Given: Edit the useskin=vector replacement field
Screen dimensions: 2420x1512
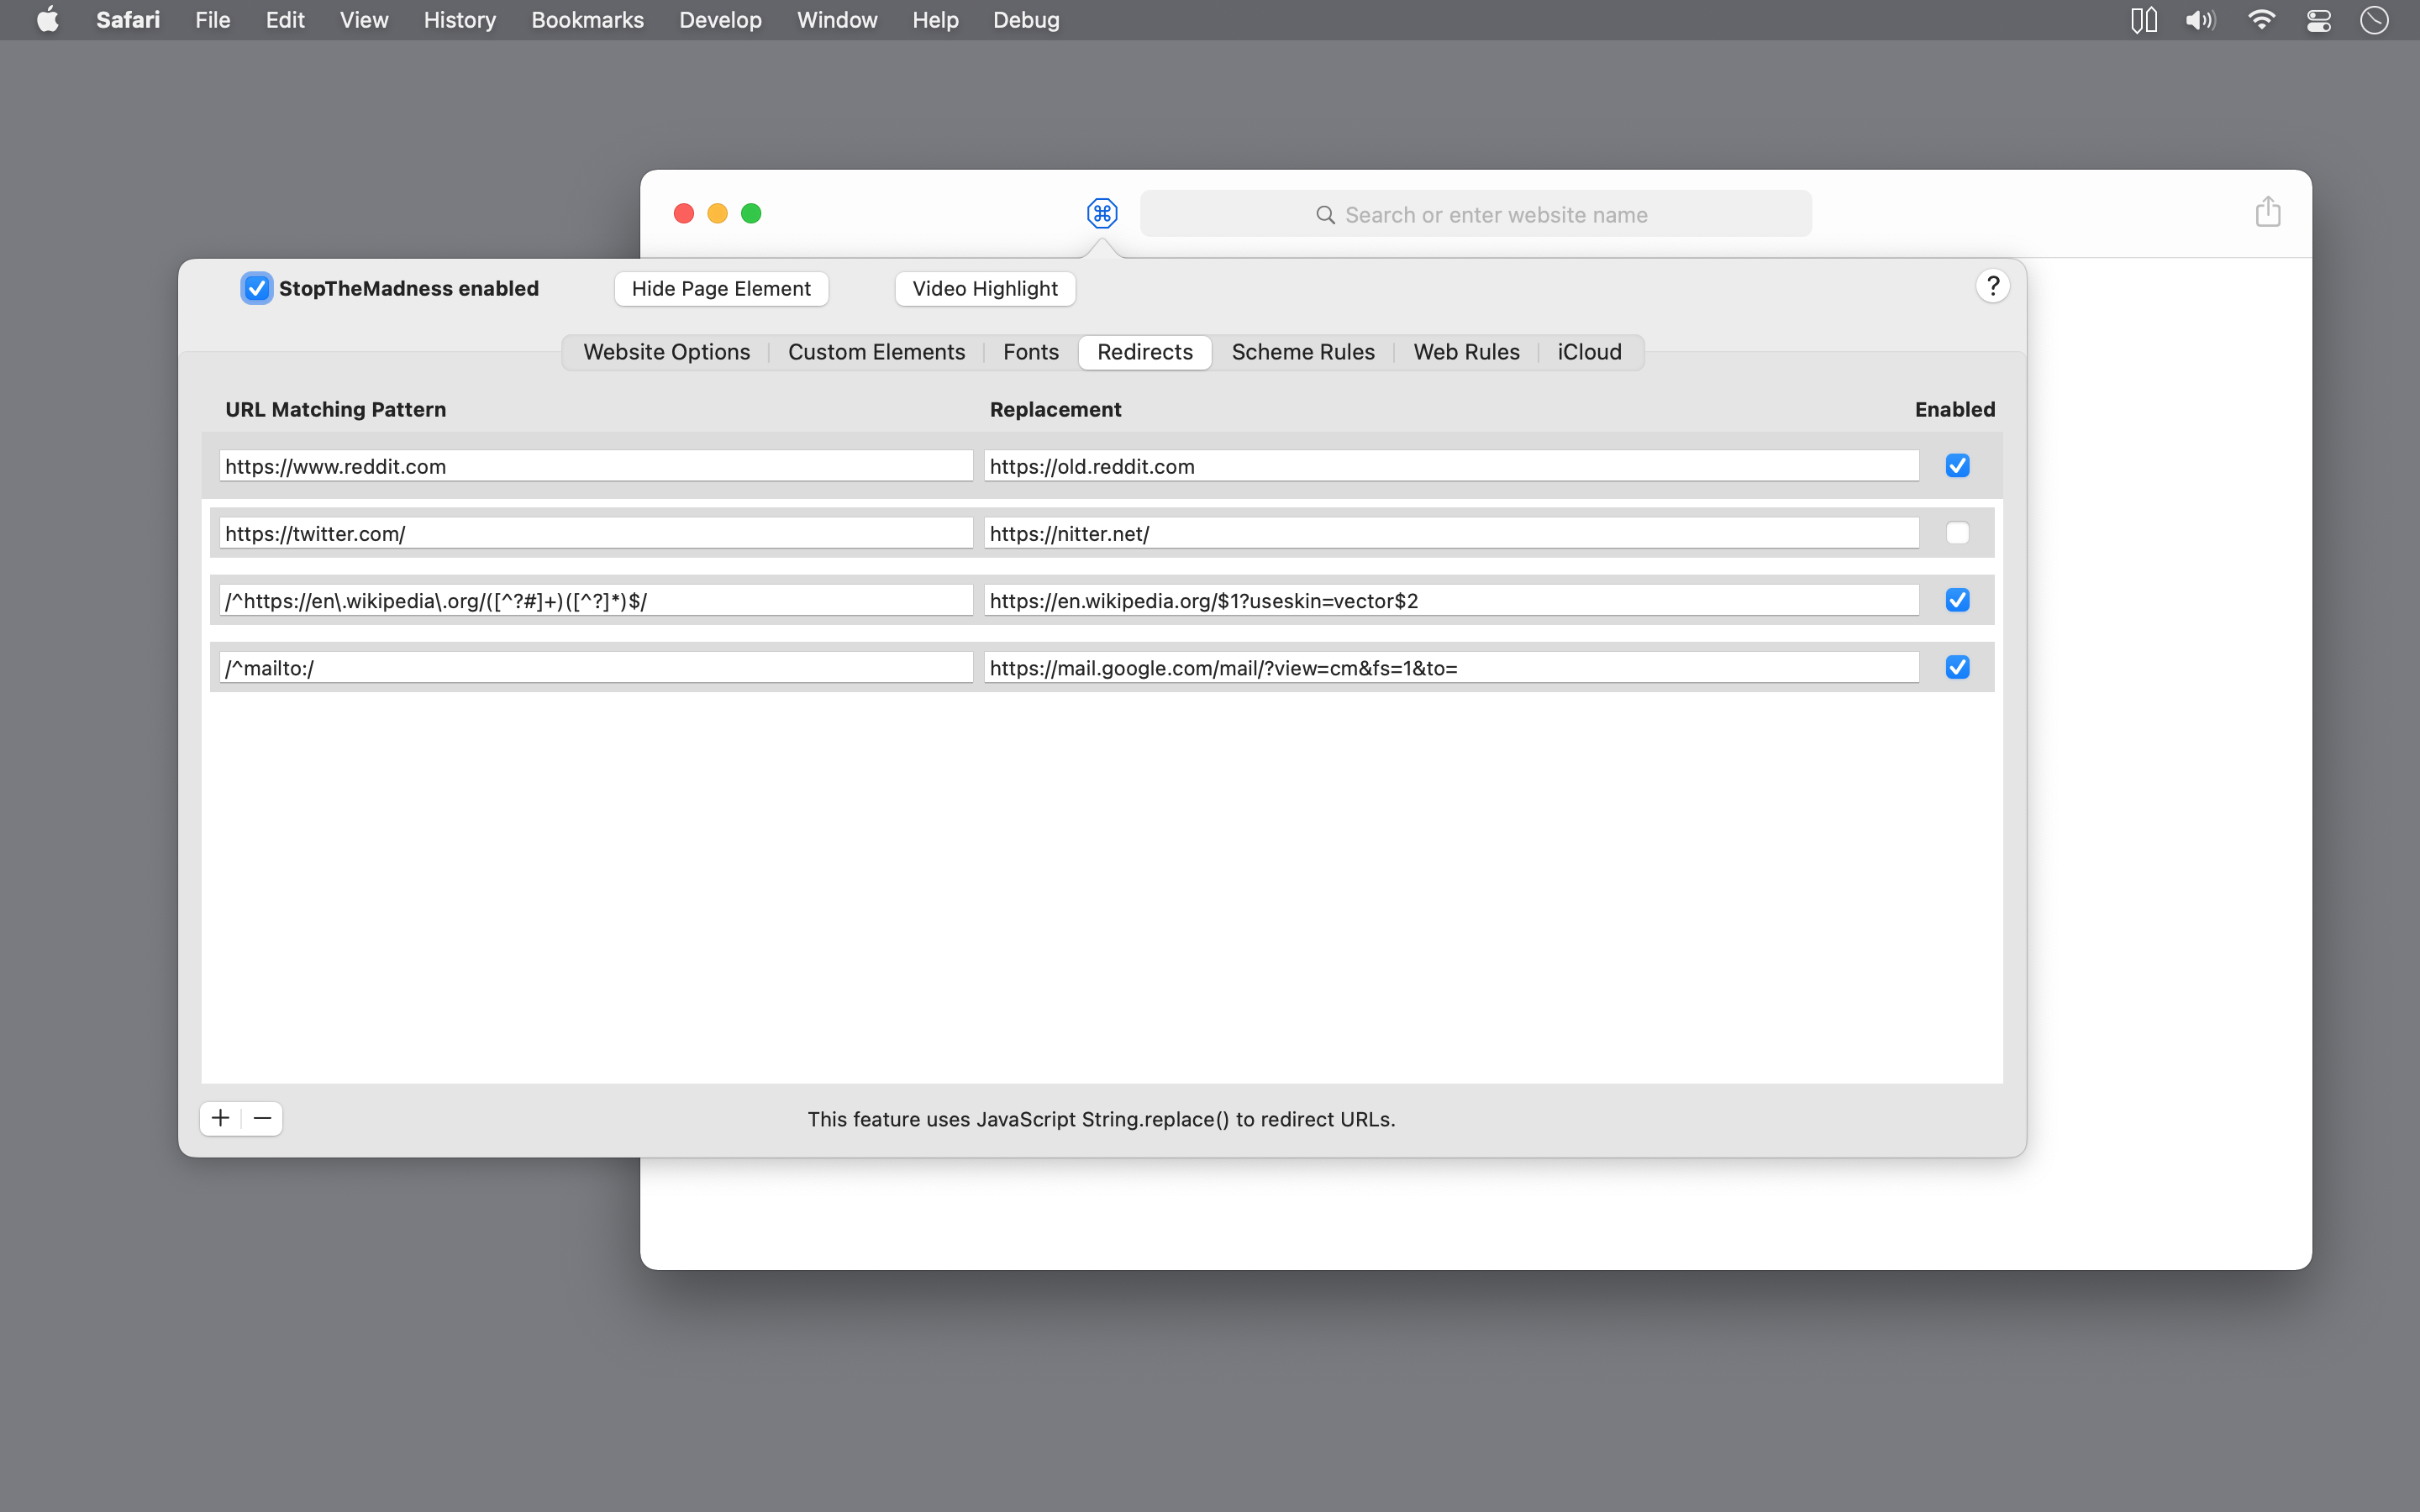Looking at the screenshot, I should pyautogui.click(x=1451, y=600).
